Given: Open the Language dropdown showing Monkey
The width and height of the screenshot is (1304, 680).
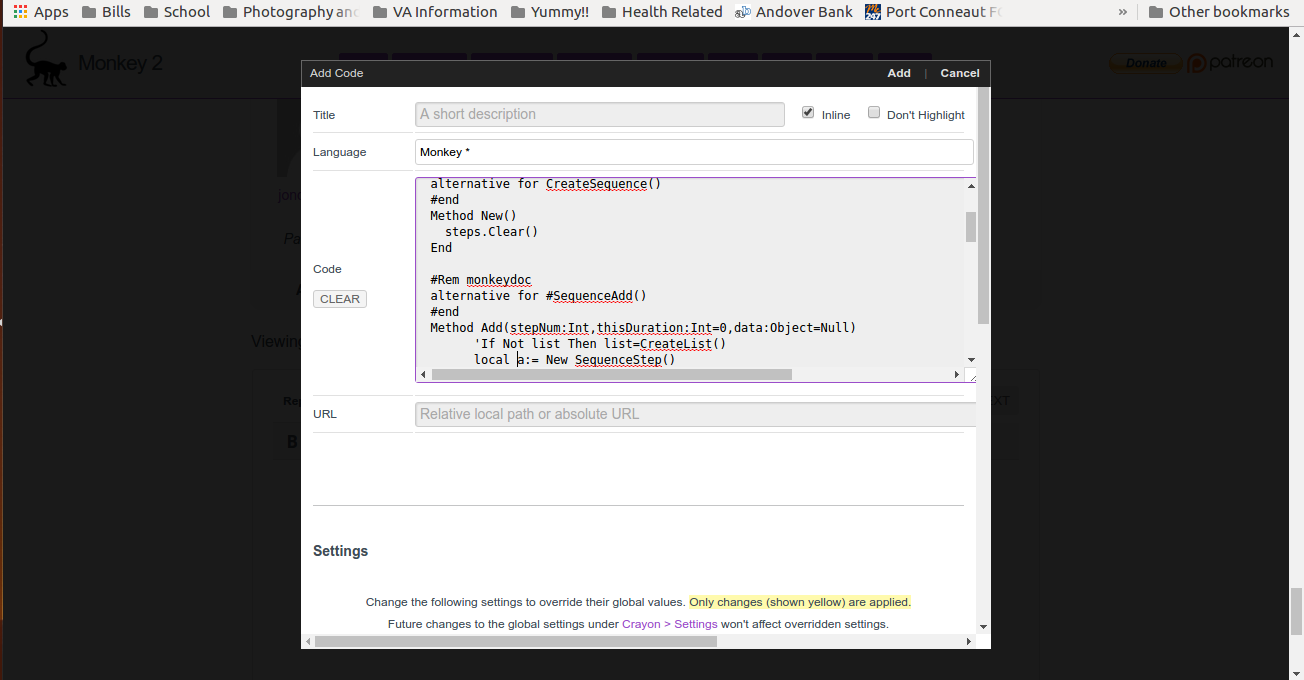Looking at the screenshot, I should pos(693,152).
